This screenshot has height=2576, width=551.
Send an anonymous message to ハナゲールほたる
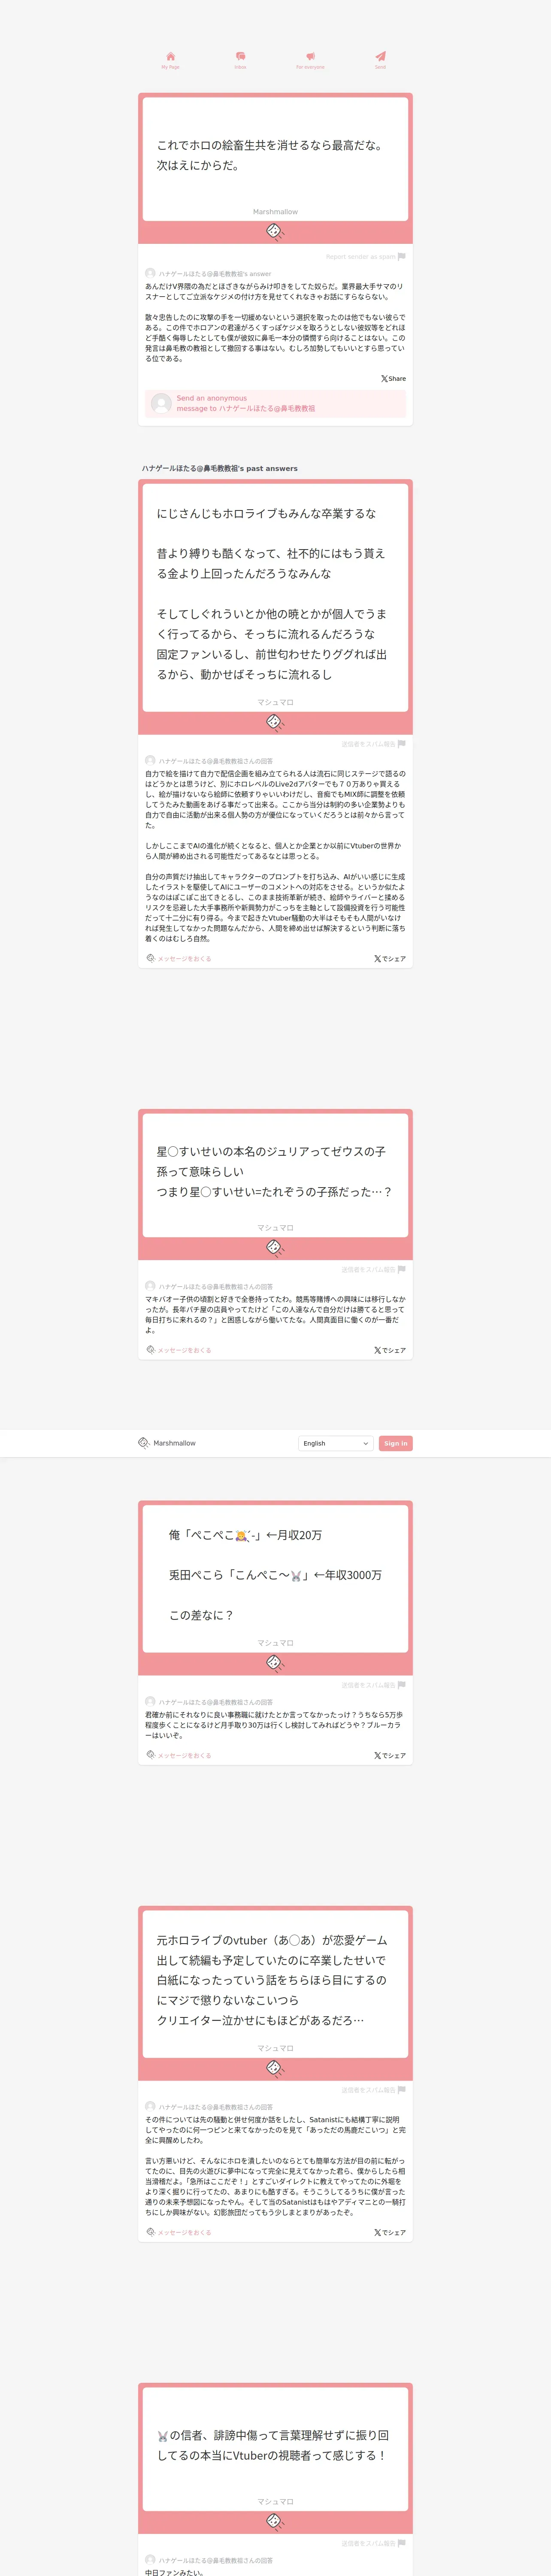pyautogui.click(x=275, y=403)
